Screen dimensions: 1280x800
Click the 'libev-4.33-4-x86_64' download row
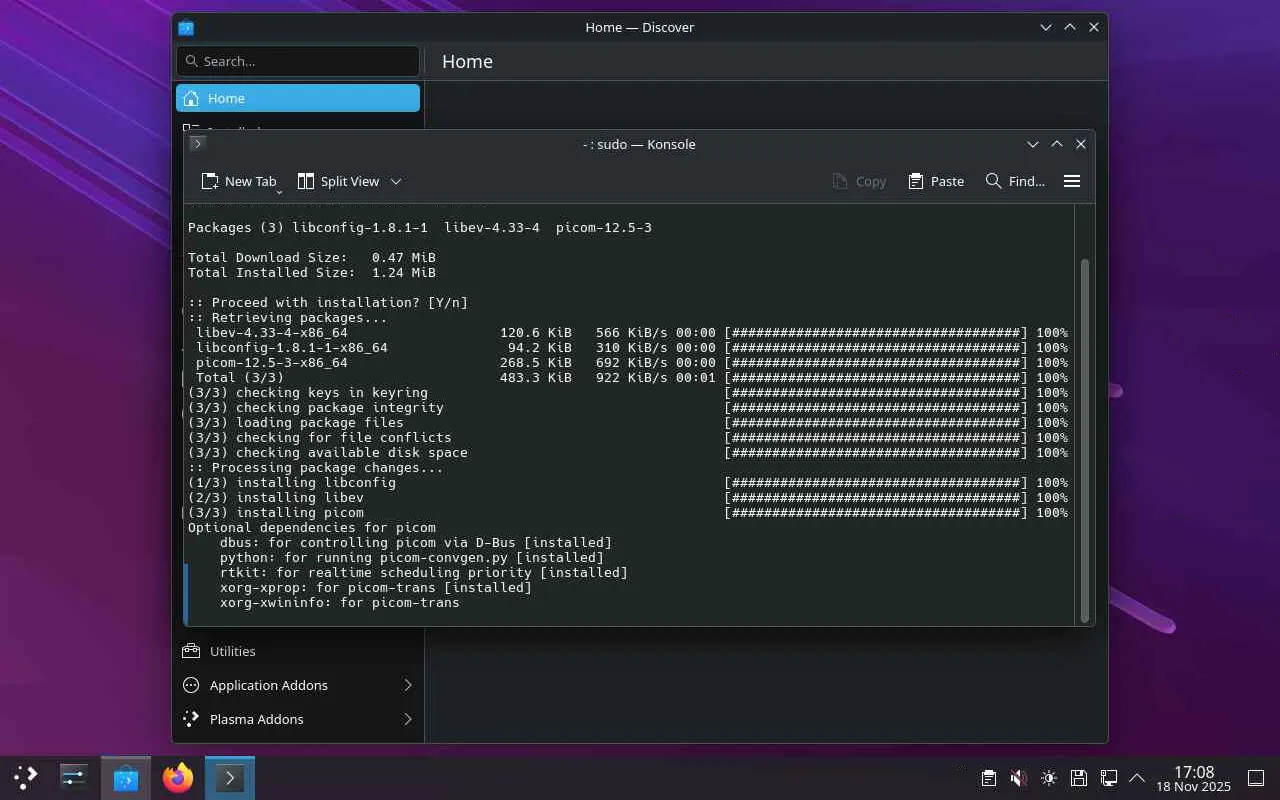pos(632,333)
